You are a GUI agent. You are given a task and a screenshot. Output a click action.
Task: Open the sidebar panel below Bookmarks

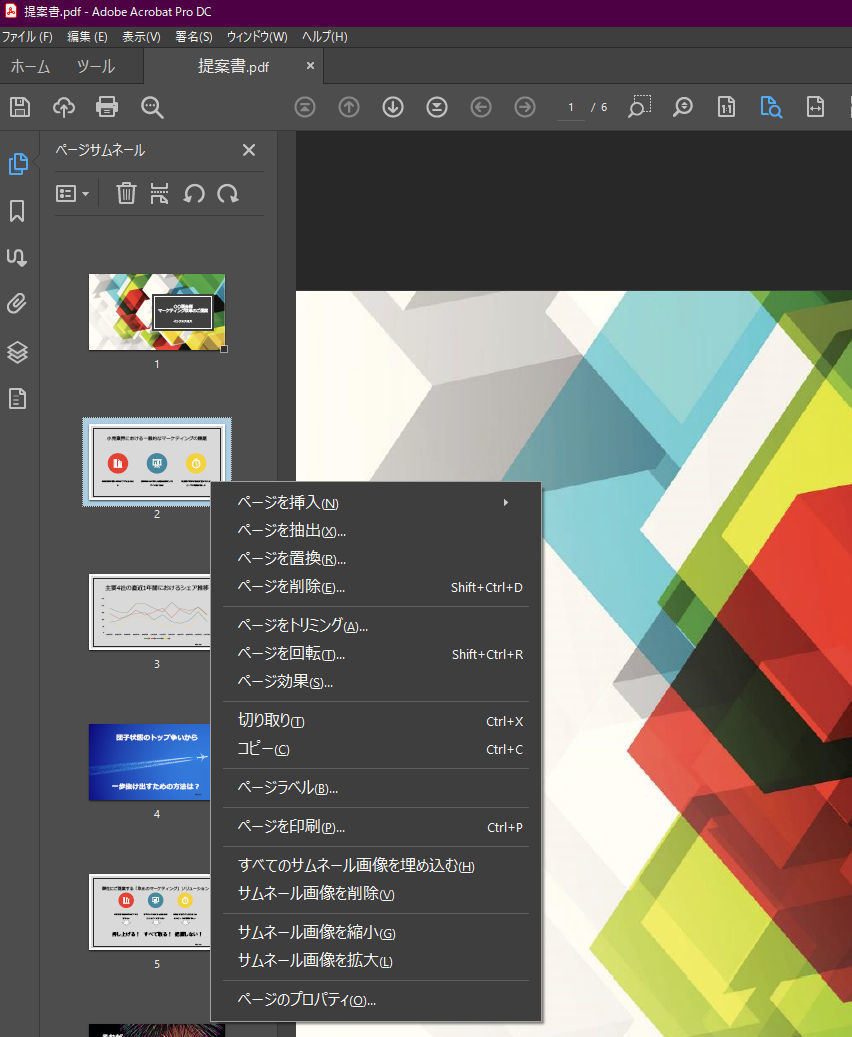point(17,257)
